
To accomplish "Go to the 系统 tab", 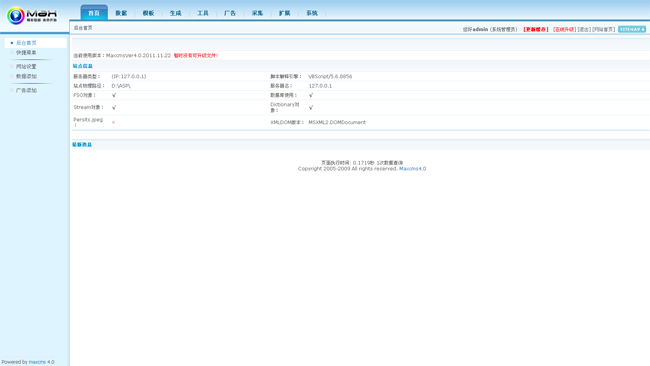I will [x=312, y=13].
